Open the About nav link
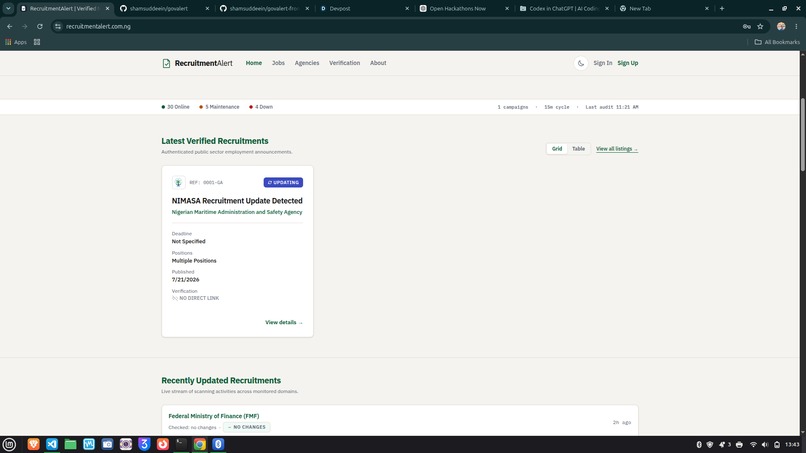 click(x=378, y=63)
